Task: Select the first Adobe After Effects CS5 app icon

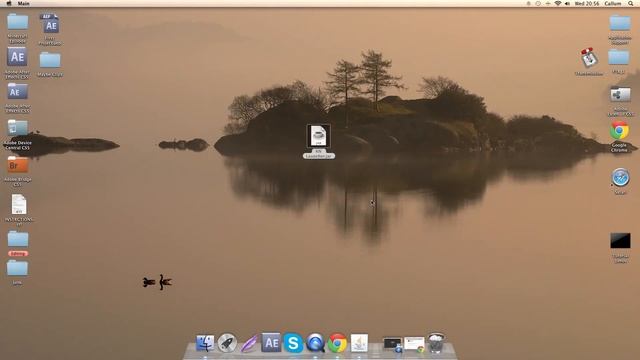Action: [x=17, y=57]
